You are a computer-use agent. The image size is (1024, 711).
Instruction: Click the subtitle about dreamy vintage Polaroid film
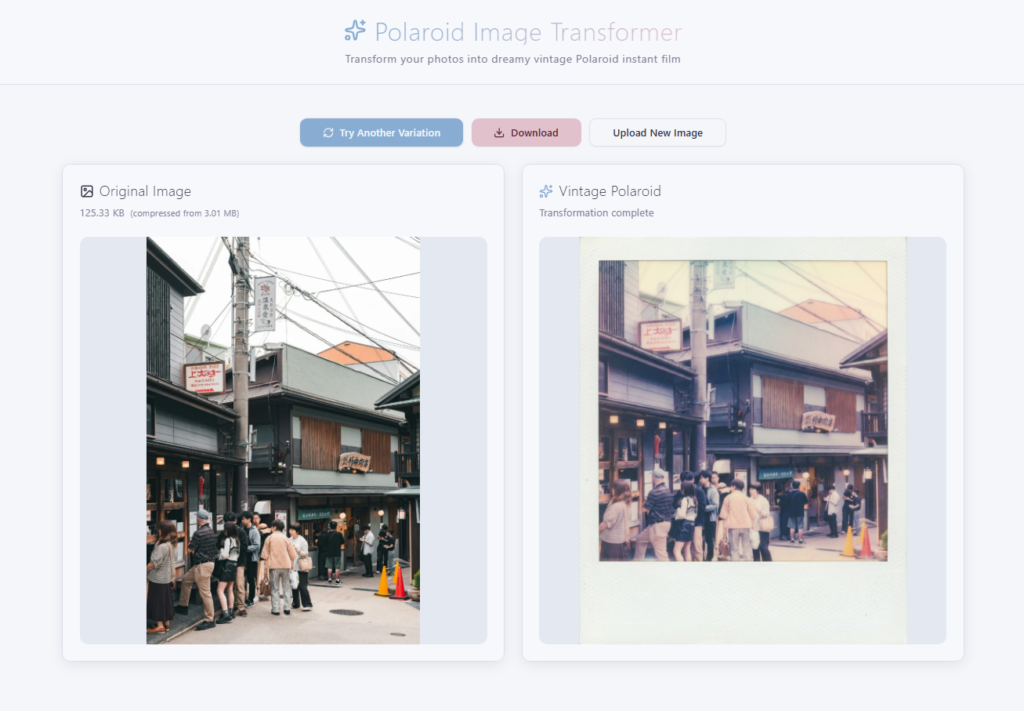click(x=512, y=59)
